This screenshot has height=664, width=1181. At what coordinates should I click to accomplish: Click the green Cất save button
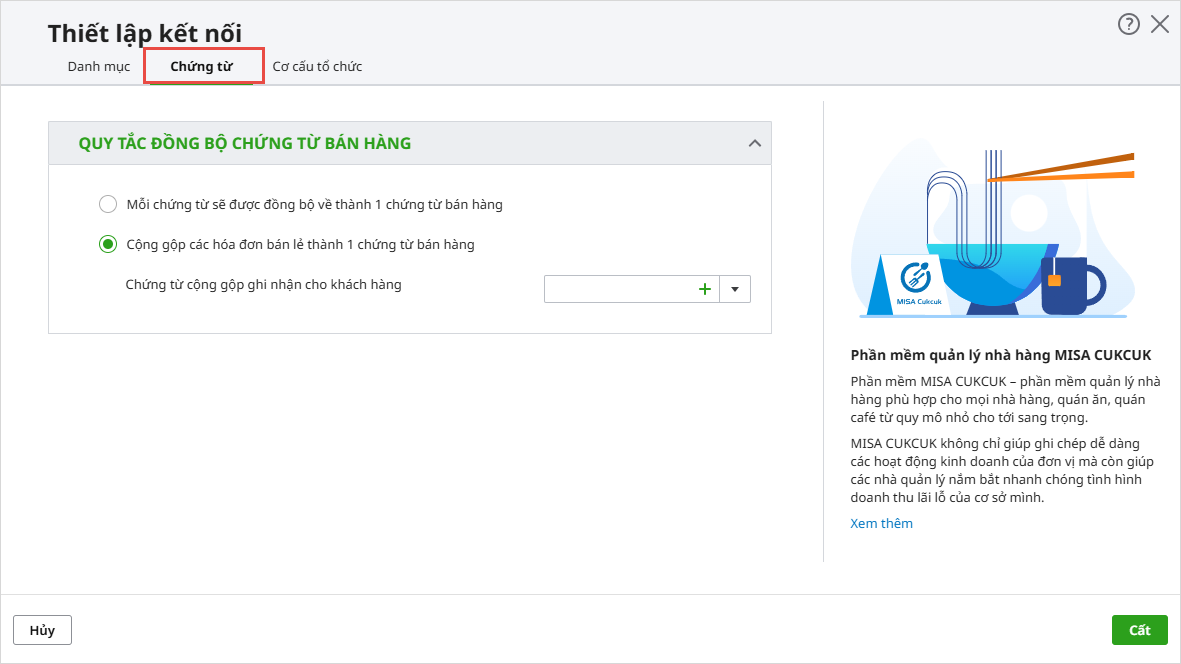coord(1139,630)
